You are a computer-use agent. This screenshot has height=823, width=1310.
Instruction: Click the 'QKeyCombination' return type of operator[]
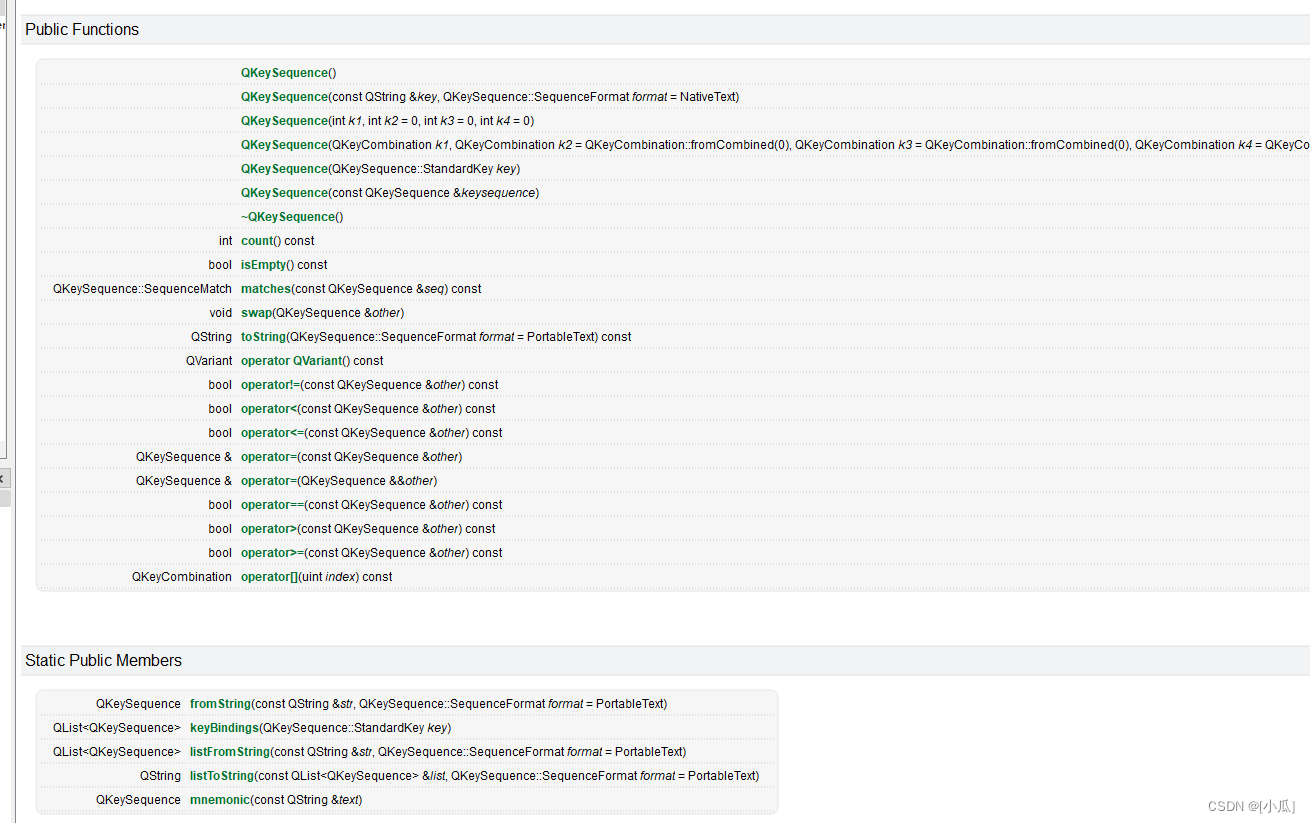pos(182,577)
